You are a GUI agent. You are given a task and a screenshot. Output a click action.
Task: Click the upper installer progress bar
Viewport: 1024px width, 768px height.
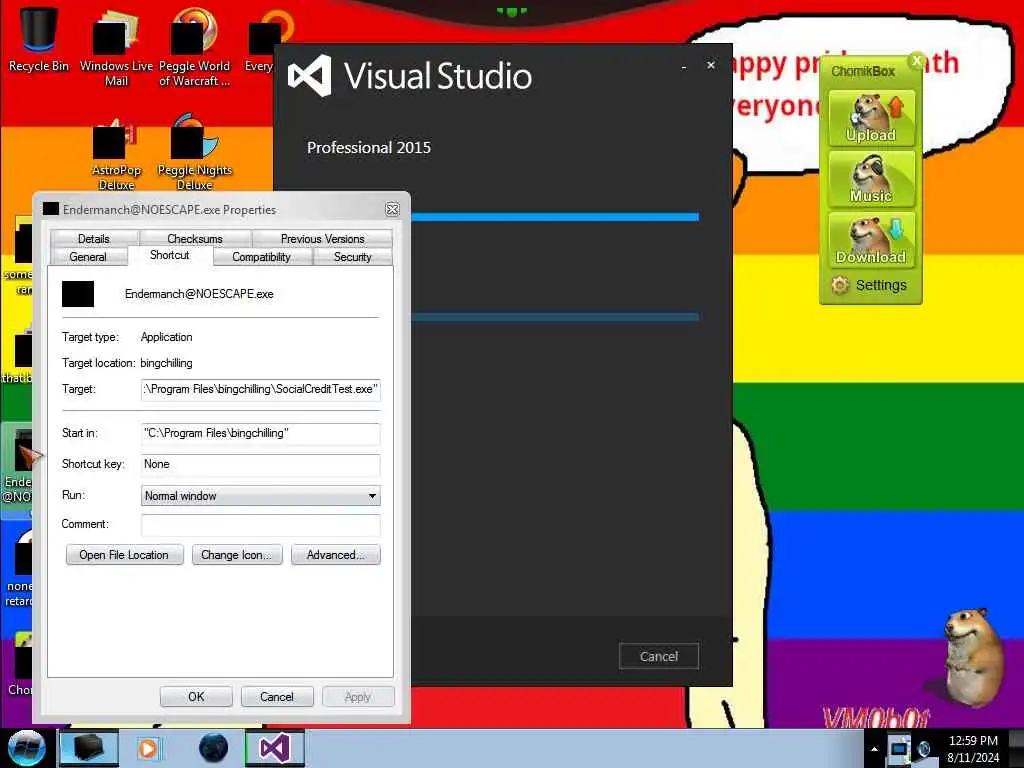click(555, 217)
